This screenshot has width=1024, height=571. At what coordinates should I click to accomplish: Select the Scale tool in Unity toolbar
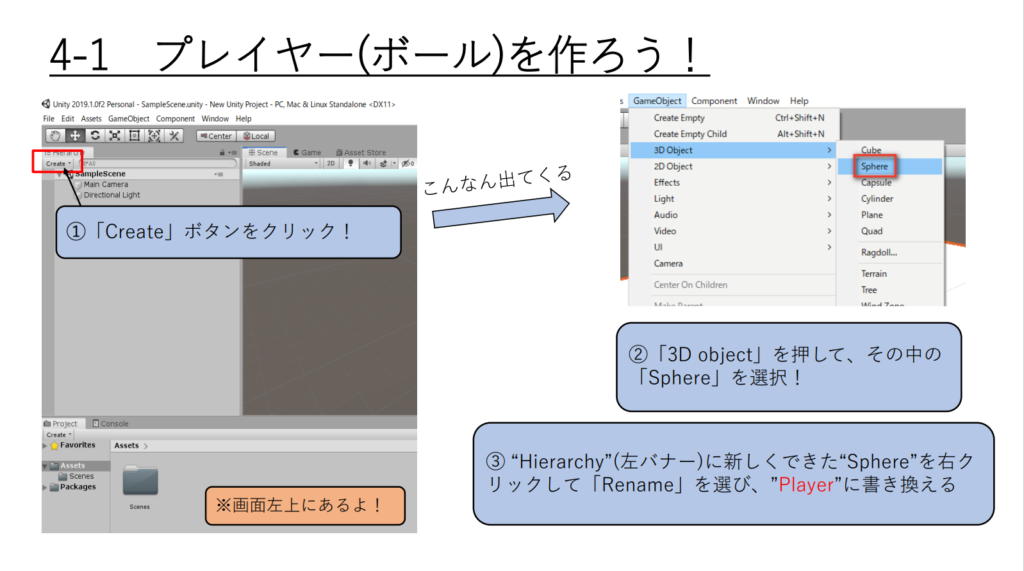tap(114, 136)
